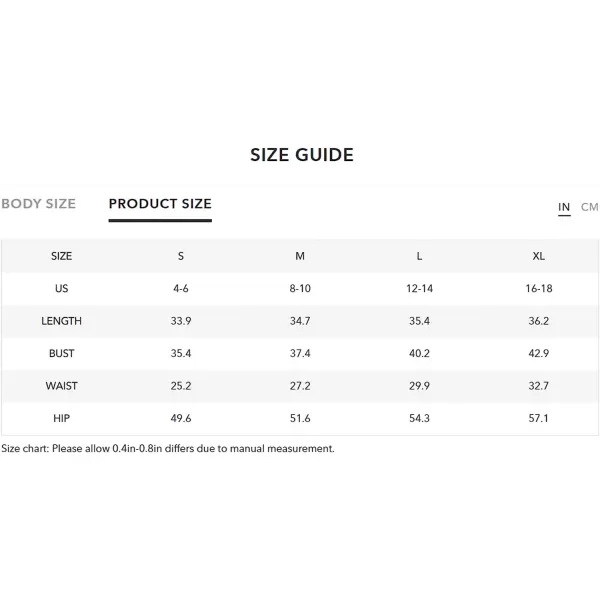Toggle units to IN

[x=564, y=207]
